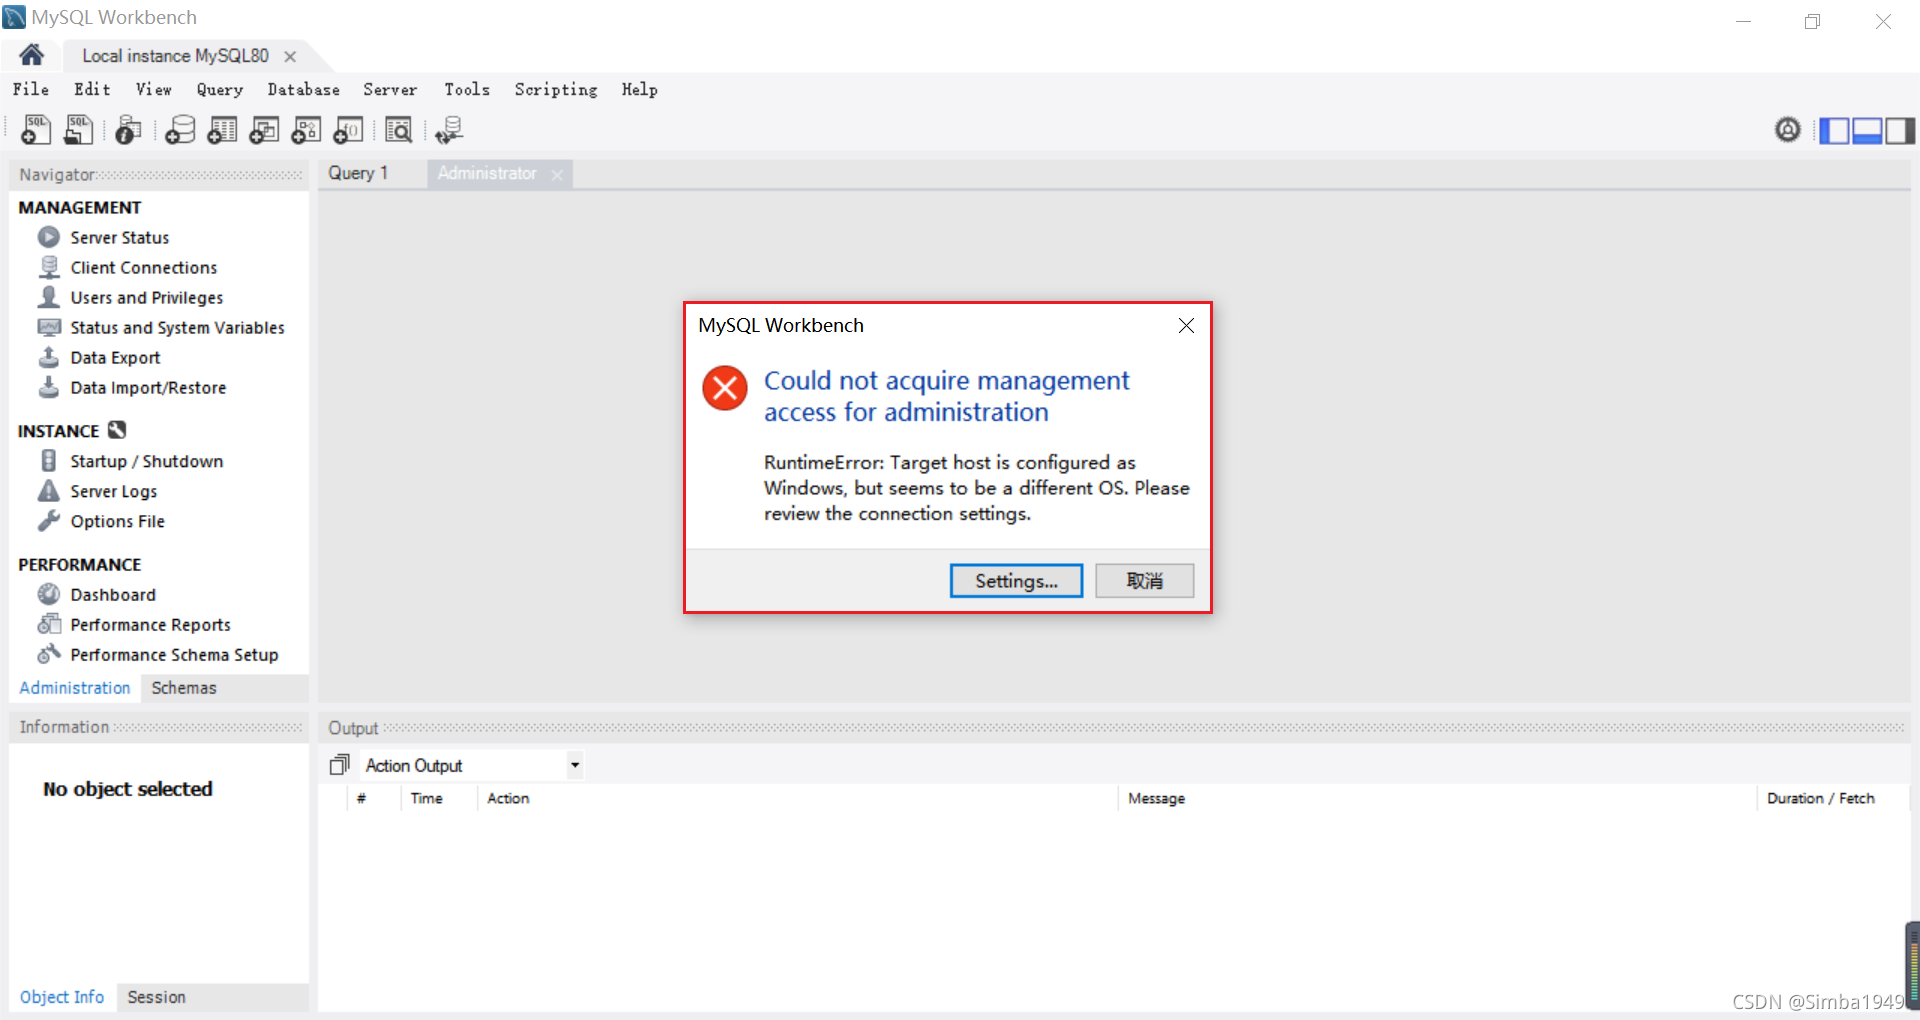Screen dimensions: 1920x1020
Task: Open Status and System Variables
Action: tap(177, 327)
